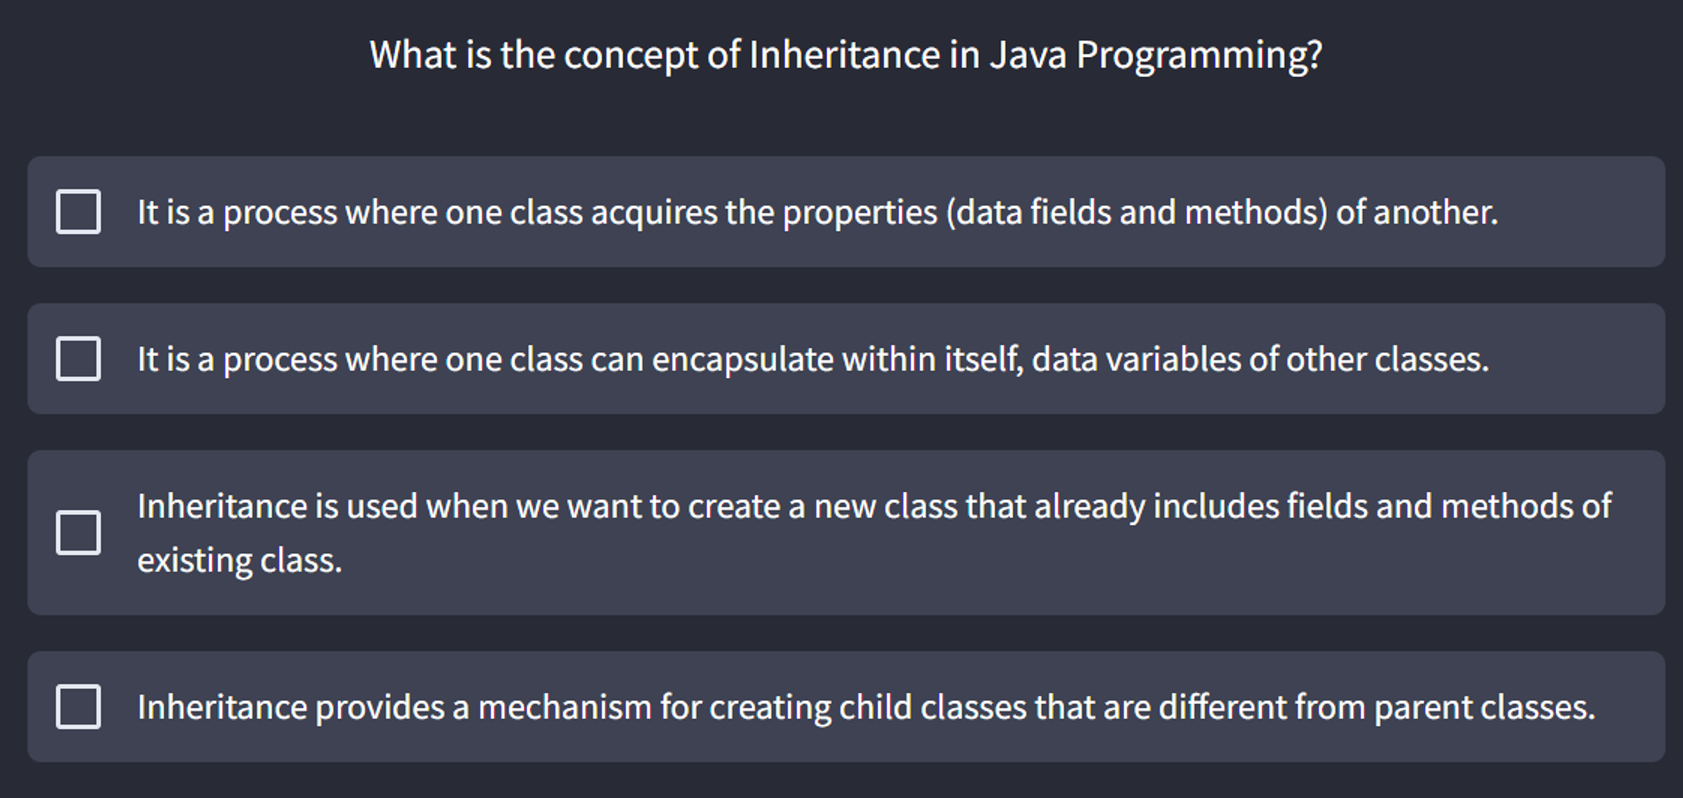Screen dimensions: 1683x798
Task: Enable the checkbox for the third answer choice
Action: click(78, 533)
